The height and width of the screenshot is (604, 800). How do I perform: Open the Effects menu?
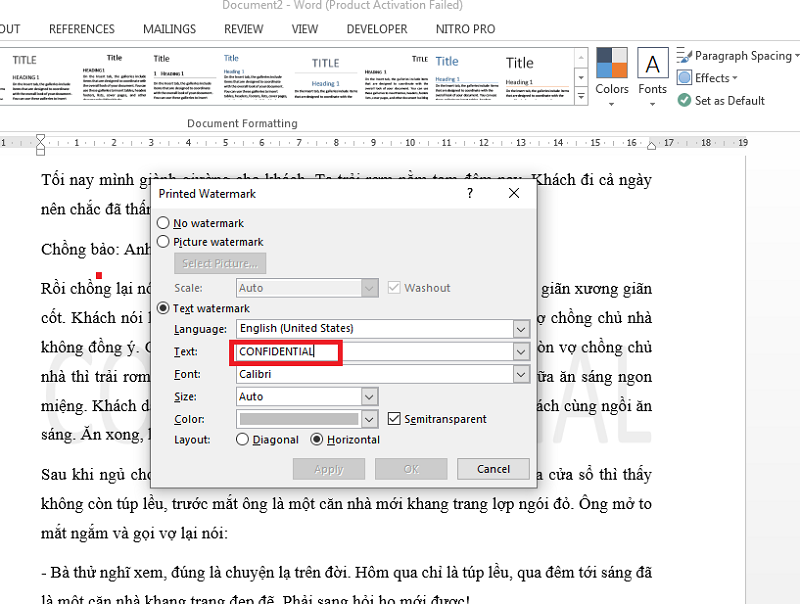click(707, 78)
